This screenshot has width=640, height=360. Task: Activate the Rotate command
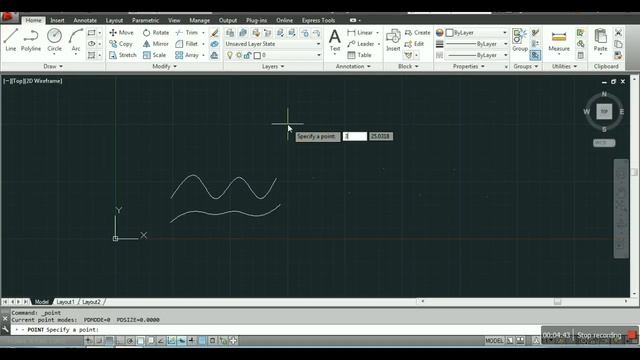point(156,33)
